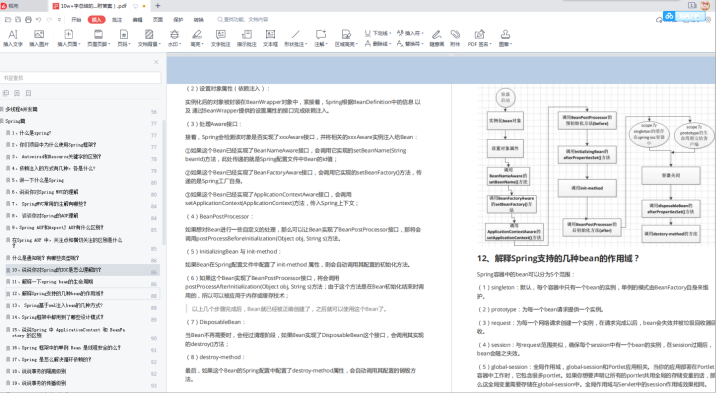Open bookmark '19、说说事务的传播级别'
The height and width of the screenshot is (394, 720).
(x=39, y=383)
